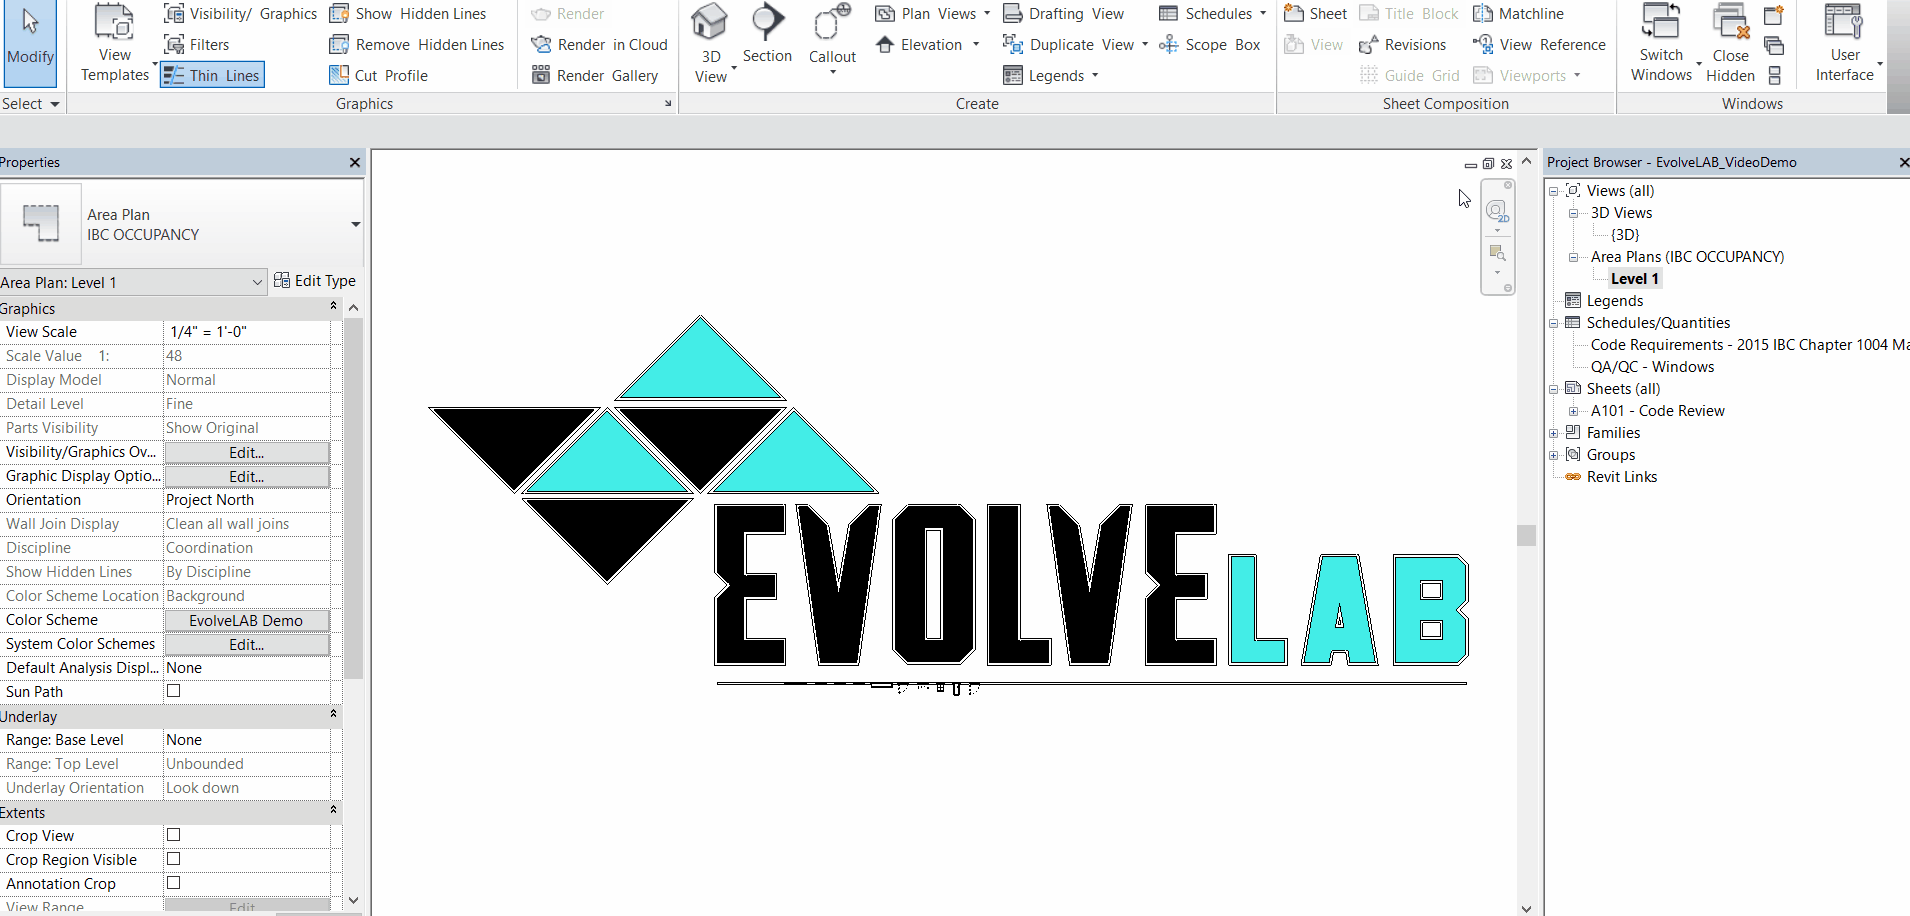The width and height of the screenshot is (1910, 916).
Task: Select Level 1 area plan in browser
Action: pyautogui.click(x=1635, y=279)
